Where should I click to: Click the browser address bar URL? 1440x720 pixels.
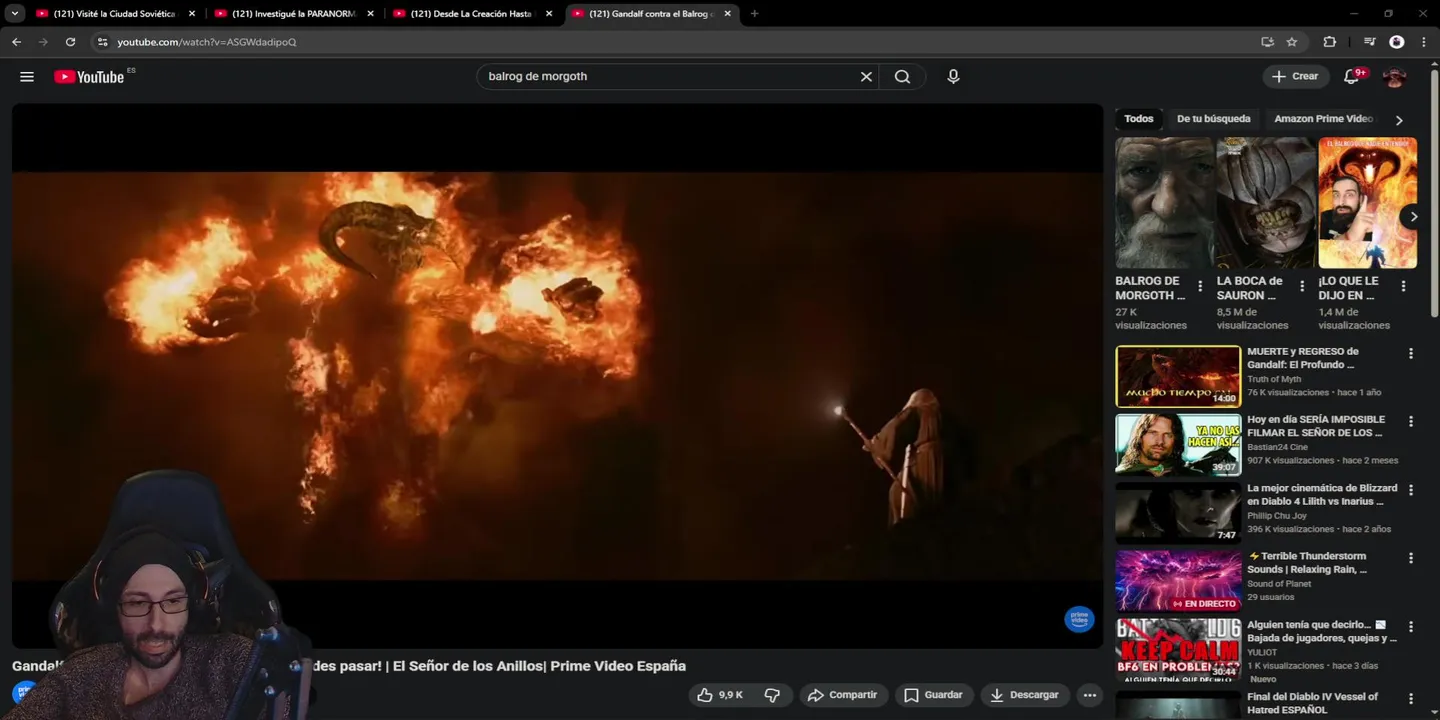[x=206, y=42]
